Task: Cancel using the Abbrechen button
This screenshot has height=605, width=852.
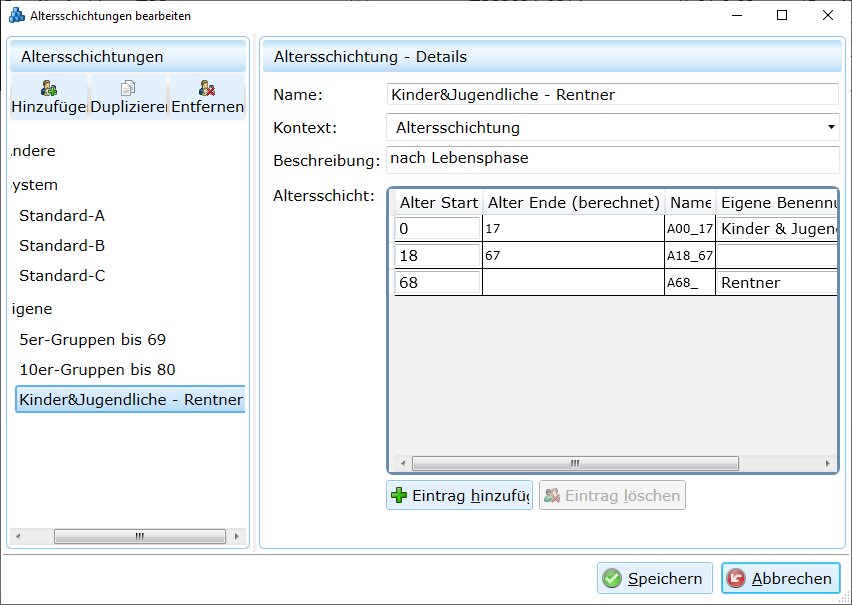Action: (780, 578)
